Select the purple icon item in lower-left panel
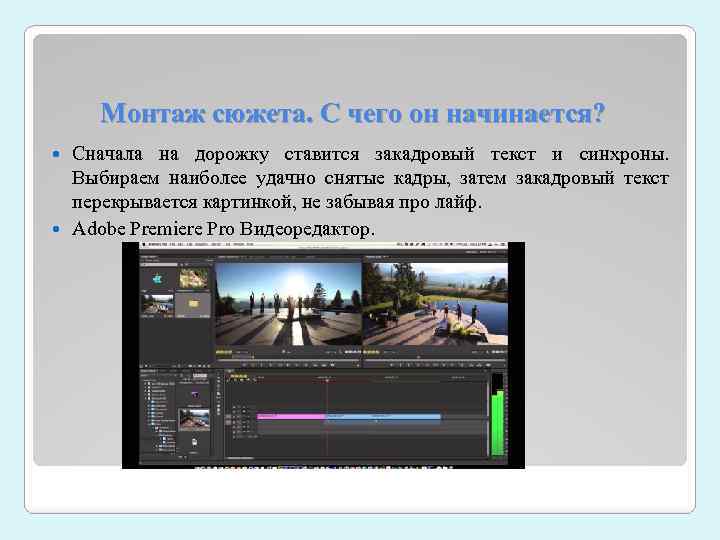 tap(194, 395)
